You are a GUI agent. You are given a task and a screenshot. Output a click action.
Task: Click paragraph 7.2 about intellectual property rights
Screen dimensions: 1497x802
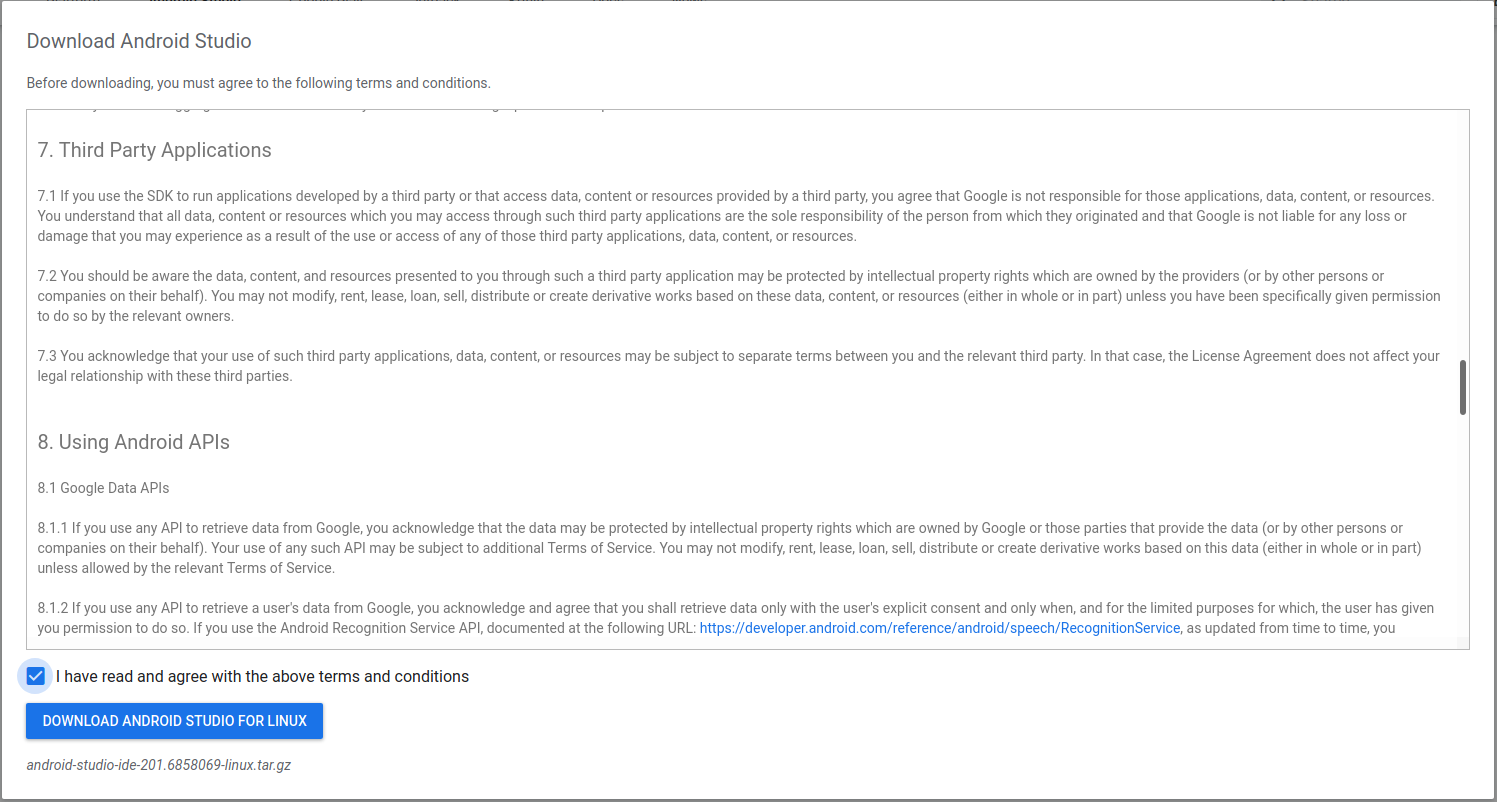[x=739, y=296]
